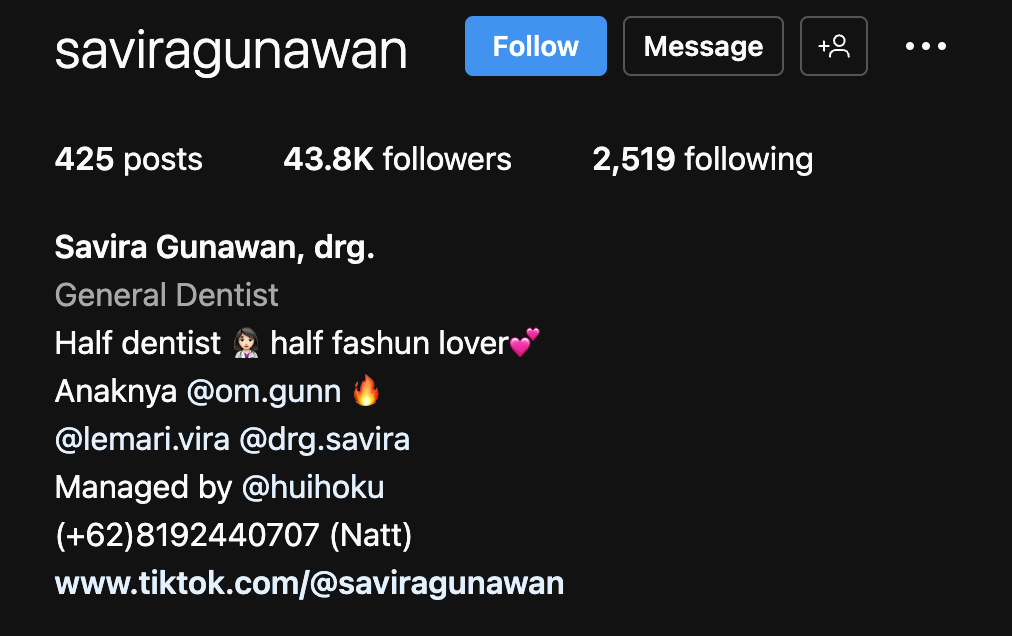Click the fire emoji after @om.gunn
Viewport: 1012px width, 636px height.
click(367, 391)
